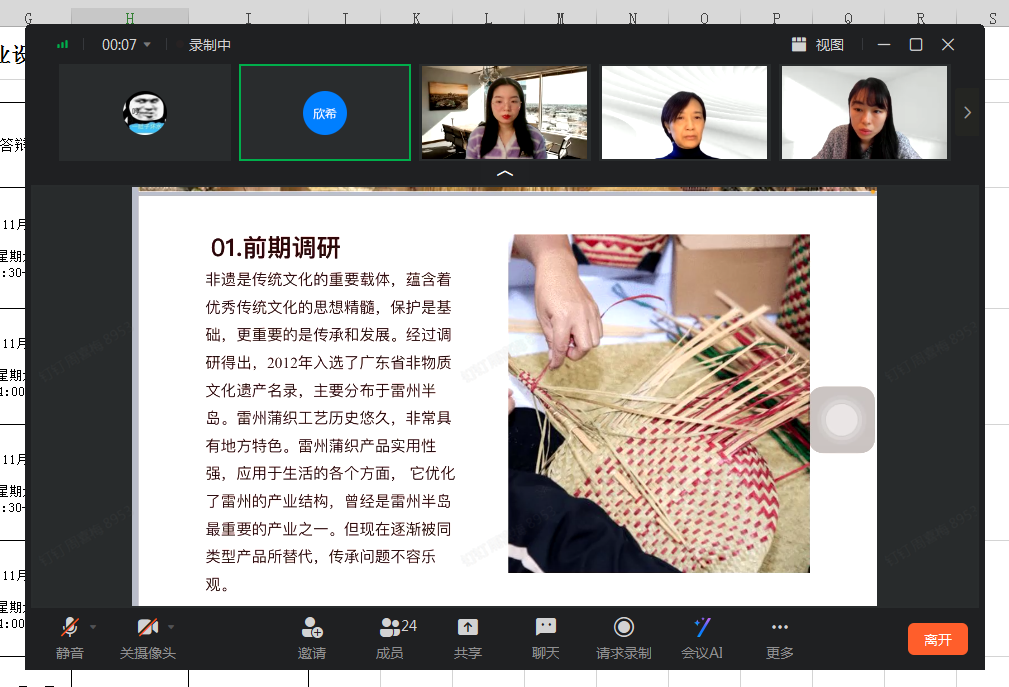The width and height of the screenshot is (1009, 687).
Task: Select spreadsheet column H header
Action: [130, 18]
